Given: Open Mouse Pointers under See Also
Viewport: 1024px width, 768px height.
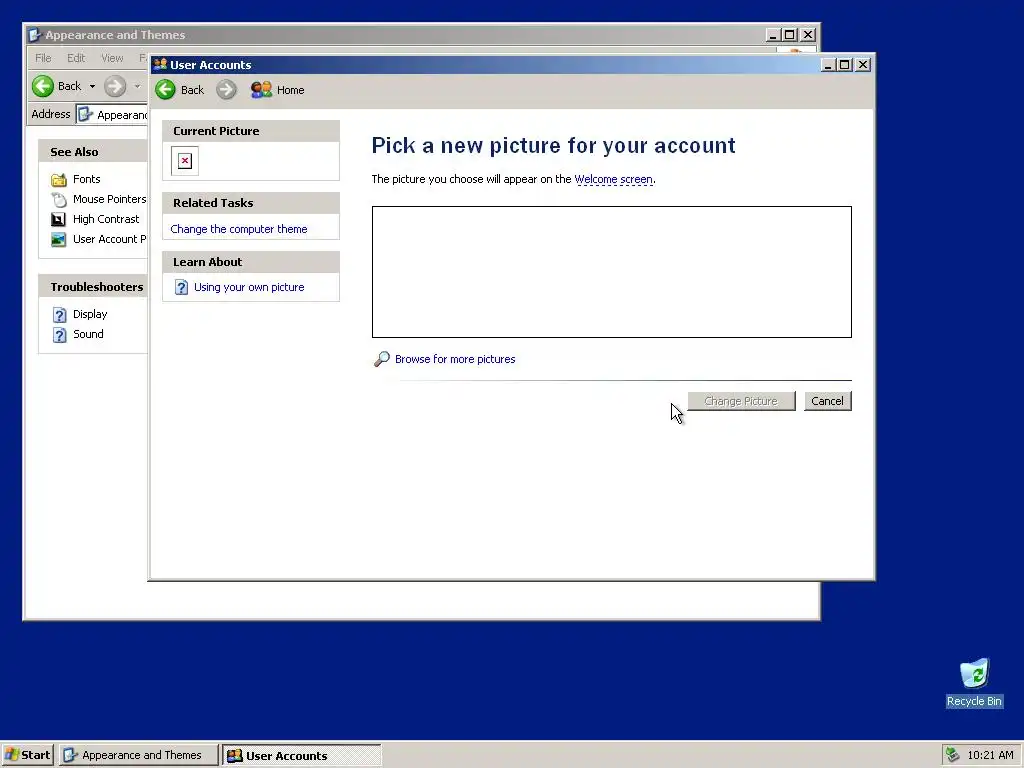Looking at the screenshot, I should 110,199.
